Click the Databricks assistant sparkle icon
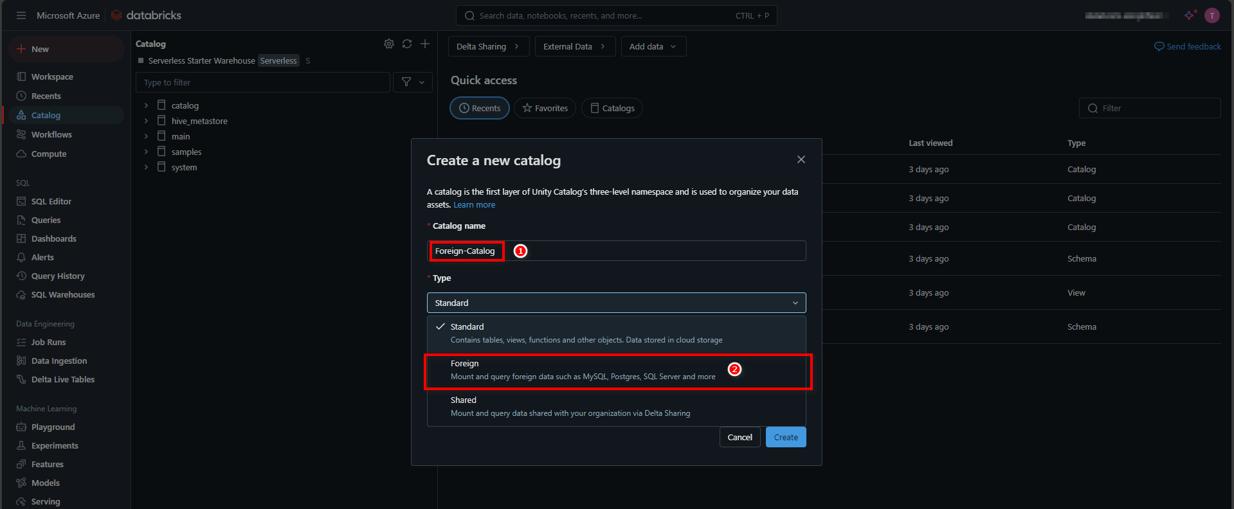The height and width of the screenshot is (509, 1234). coord(1189,16)
